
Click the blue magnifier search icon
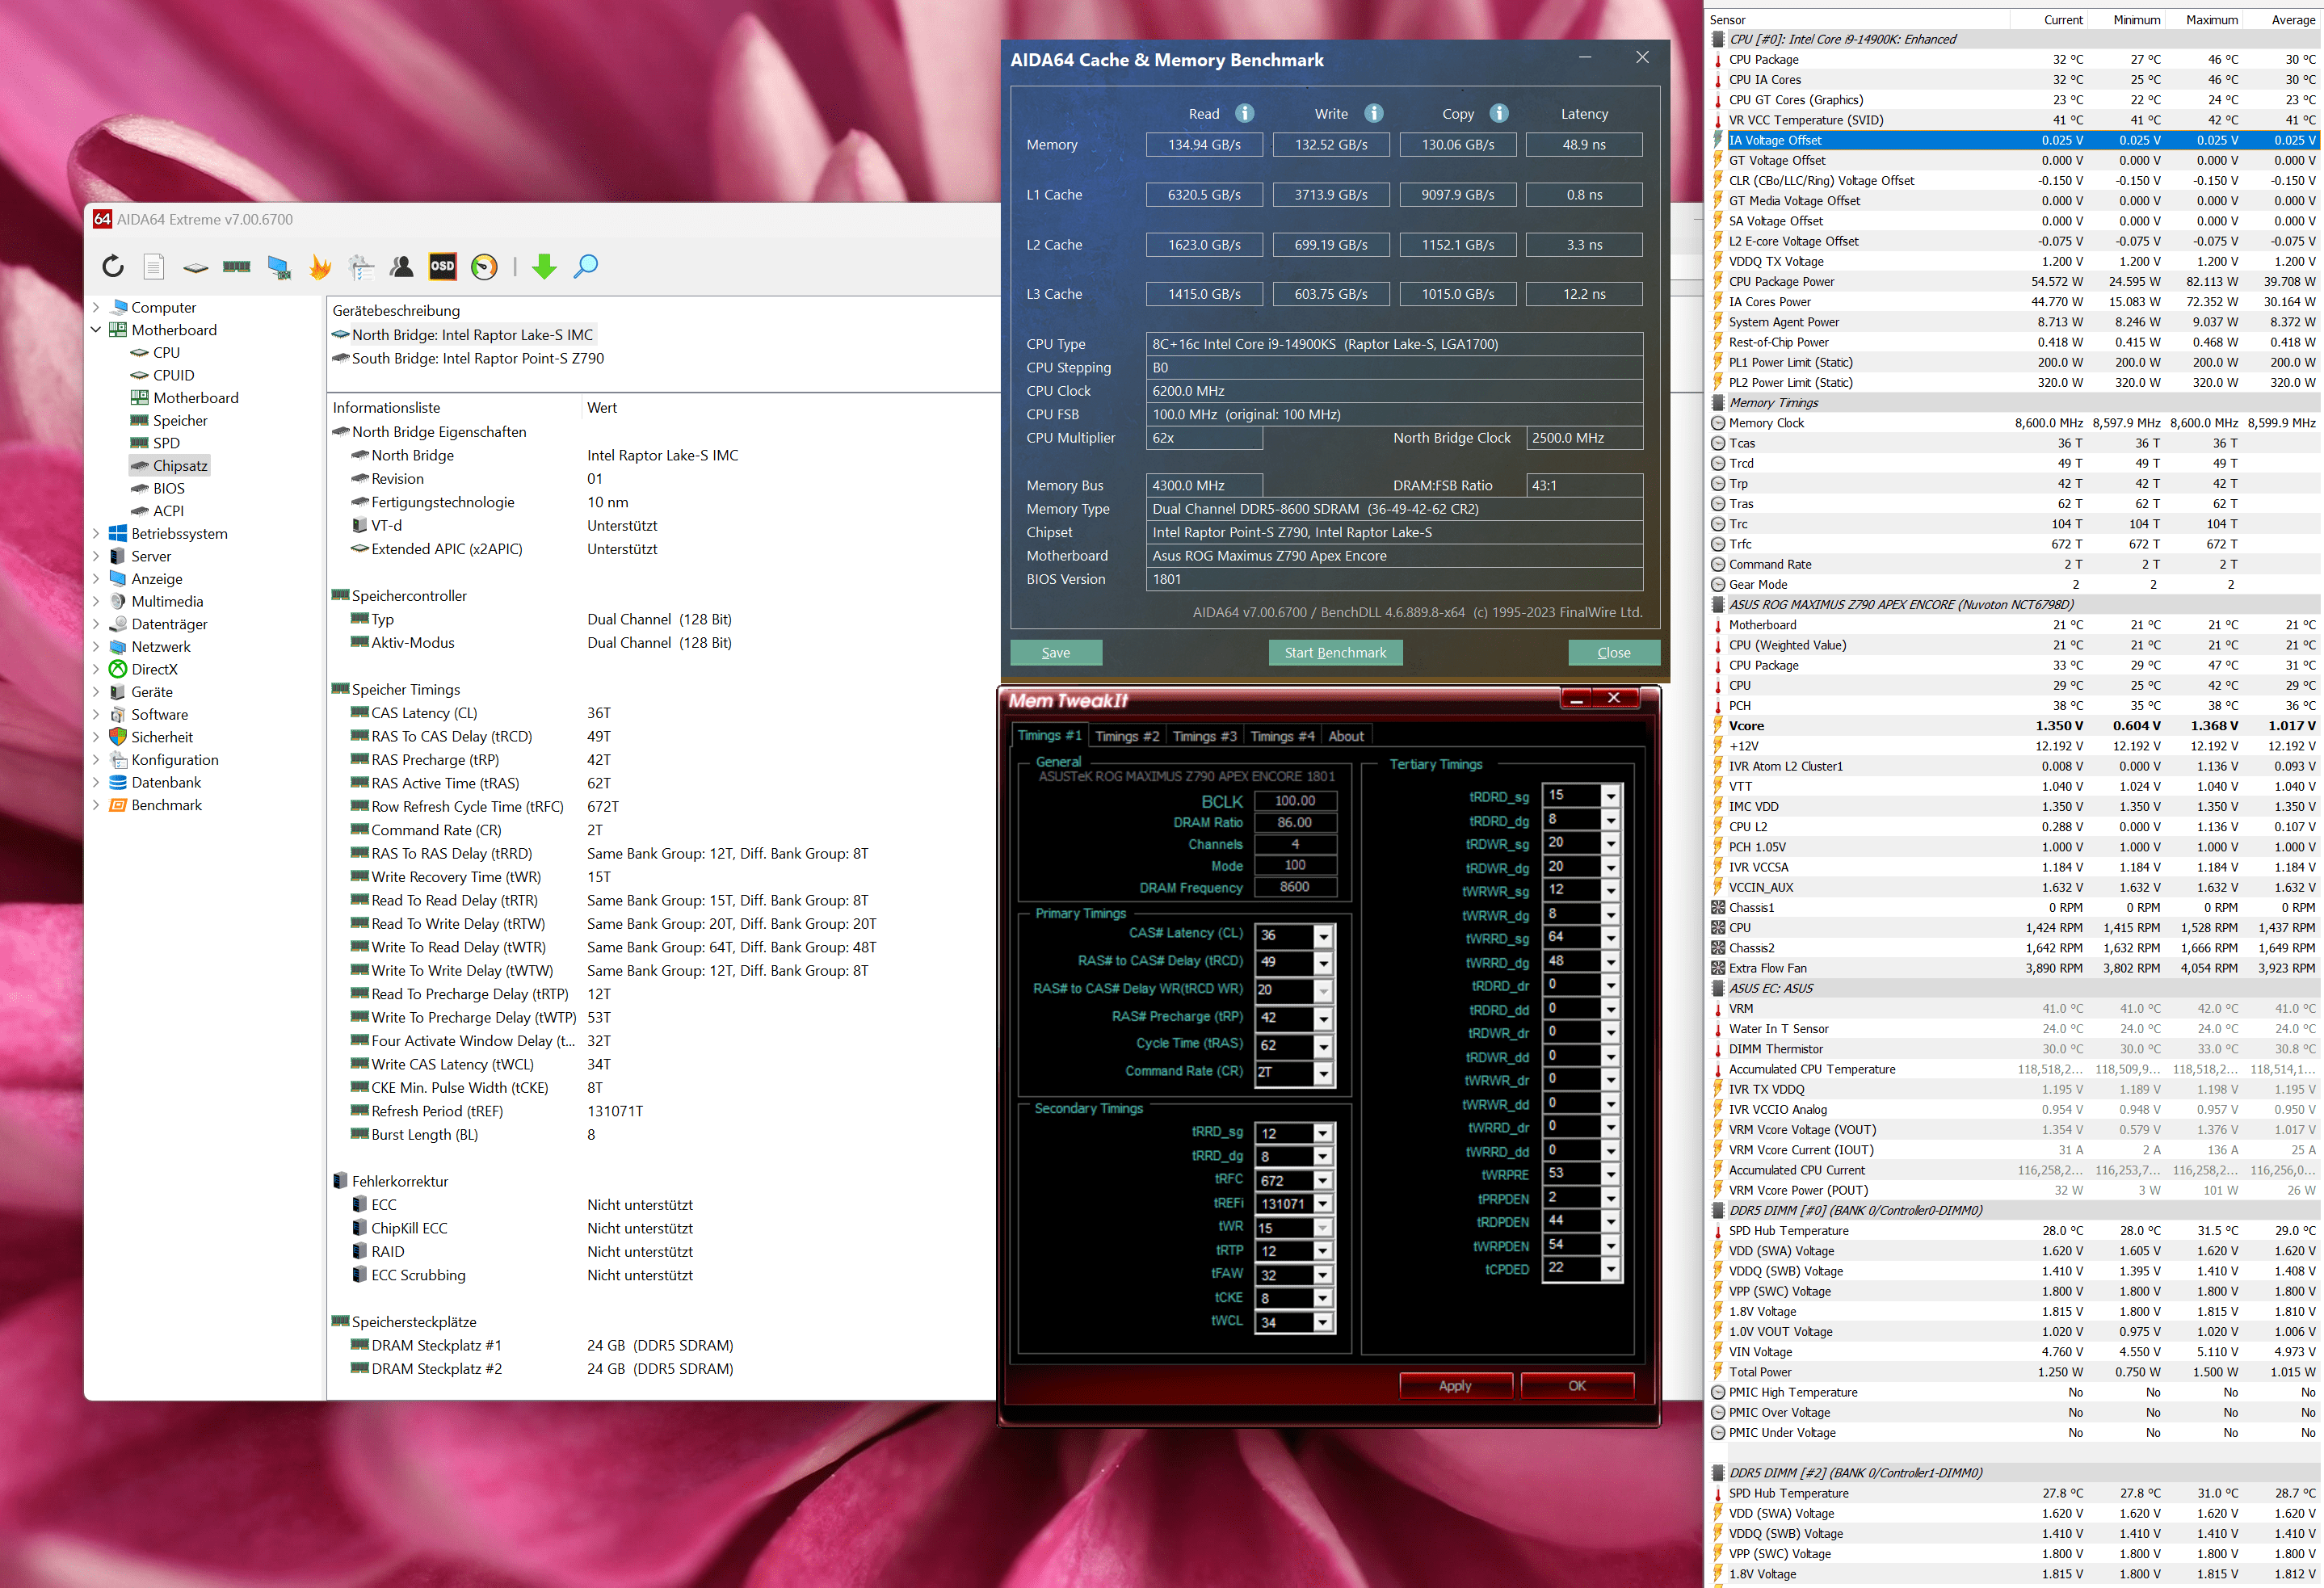[x=586, y=266]
